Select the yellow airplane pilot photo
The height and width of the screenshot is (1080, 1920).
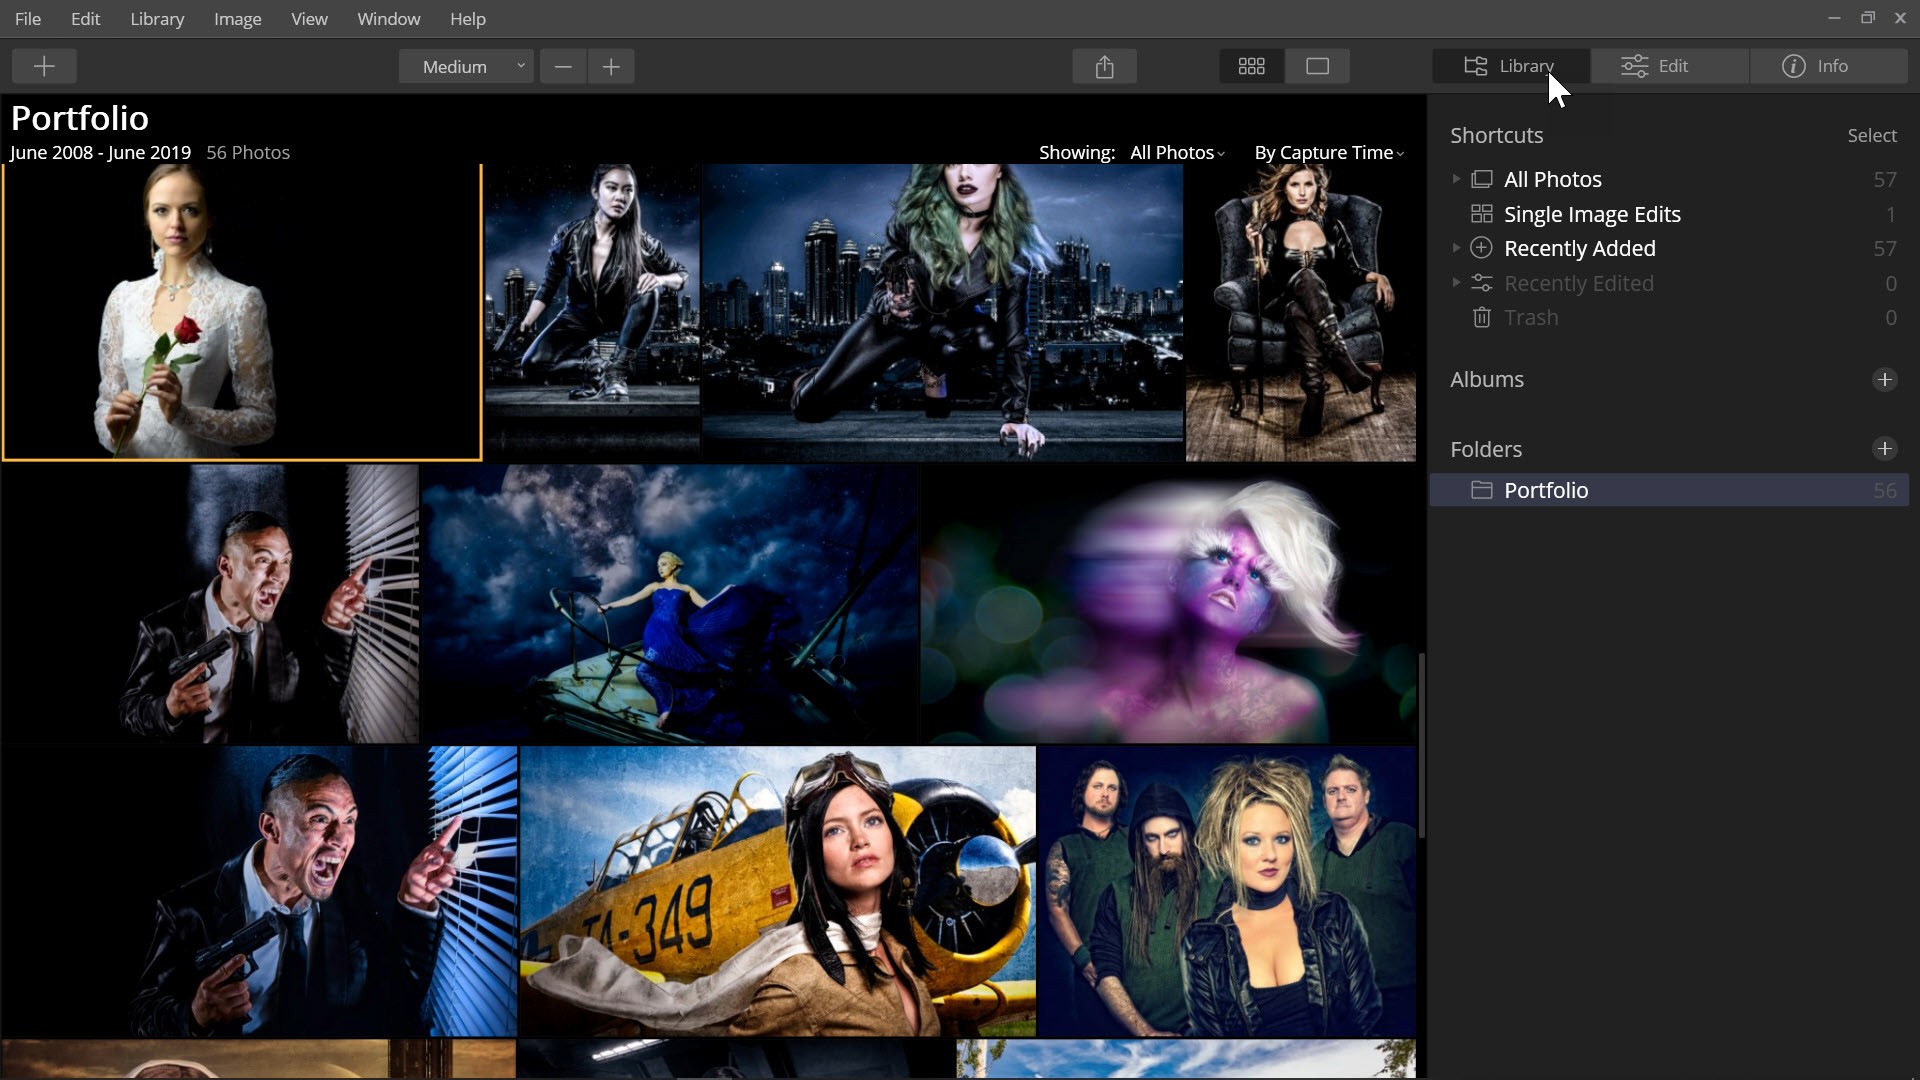coord(777,890)
